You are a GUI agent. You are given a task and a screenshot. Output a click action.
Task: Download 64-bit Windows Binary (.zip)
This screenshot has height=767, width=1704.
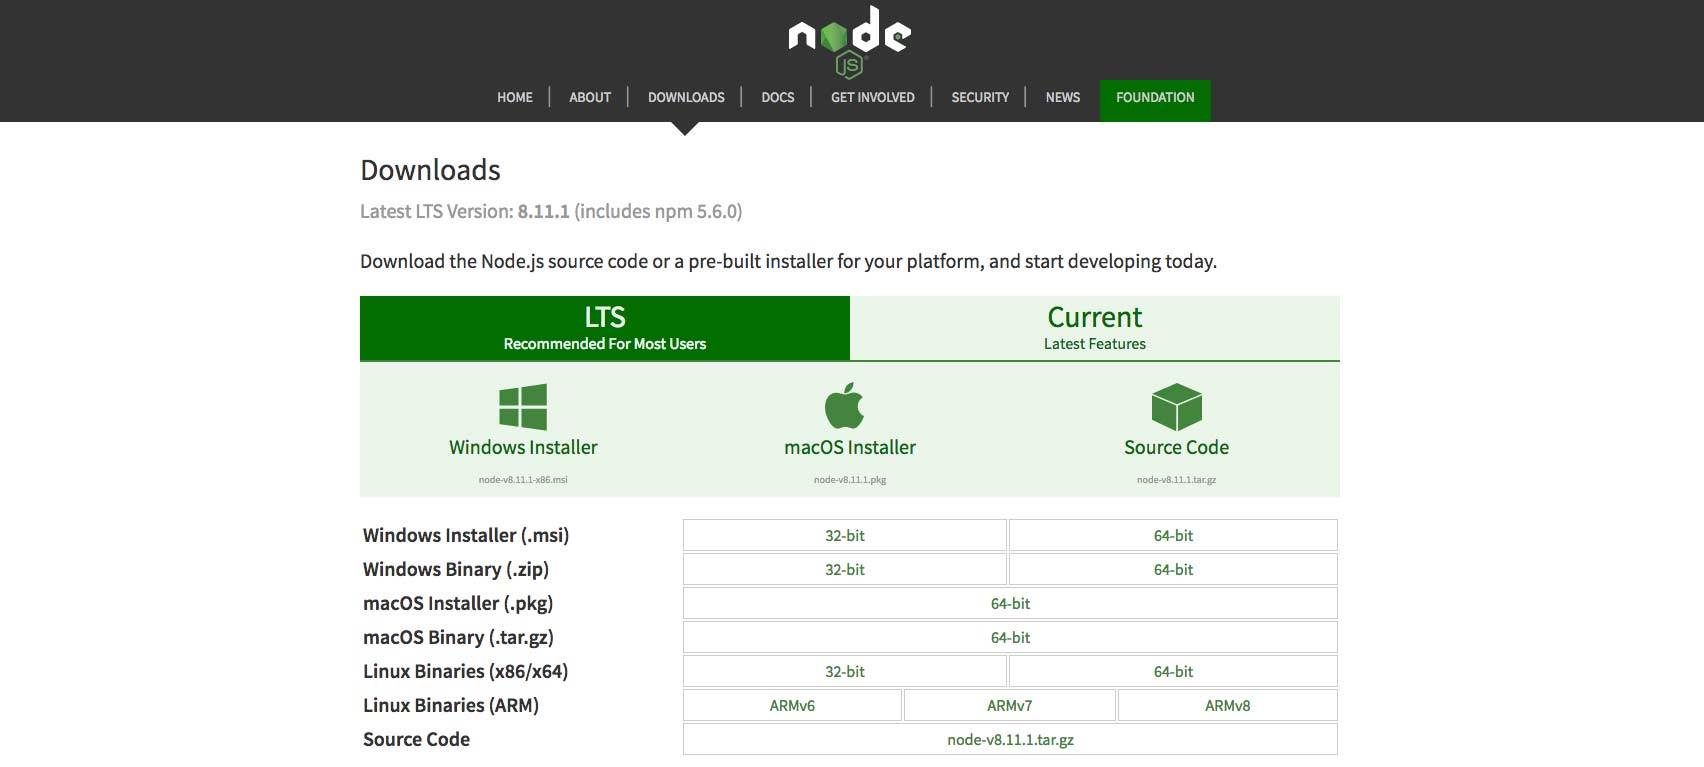click(1173, 569)
